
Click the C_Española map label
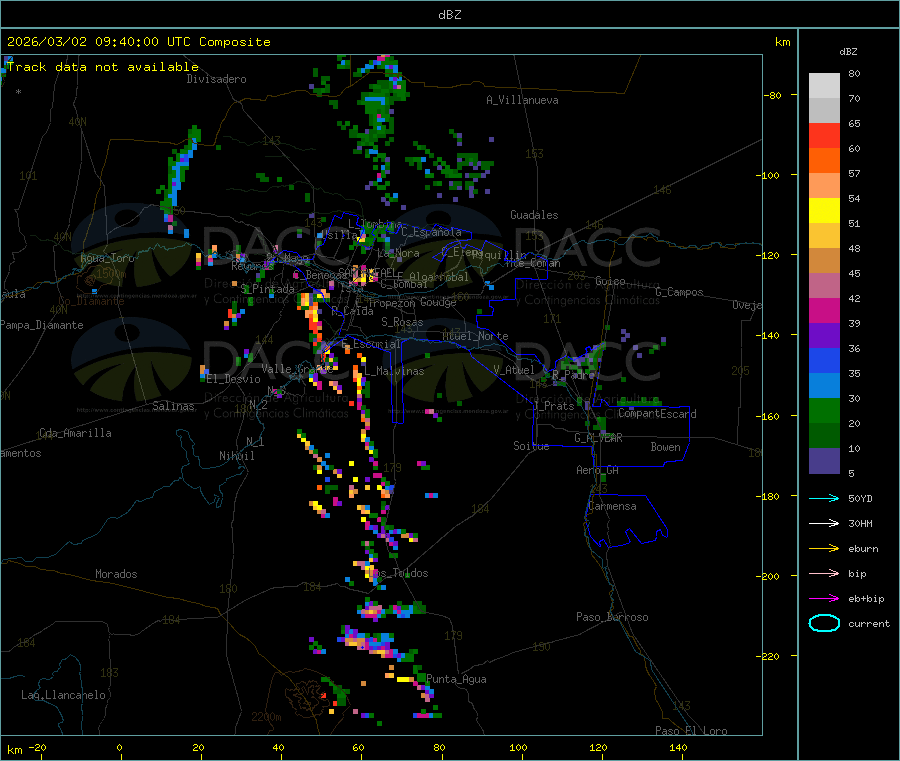click(x=431, y=232)
